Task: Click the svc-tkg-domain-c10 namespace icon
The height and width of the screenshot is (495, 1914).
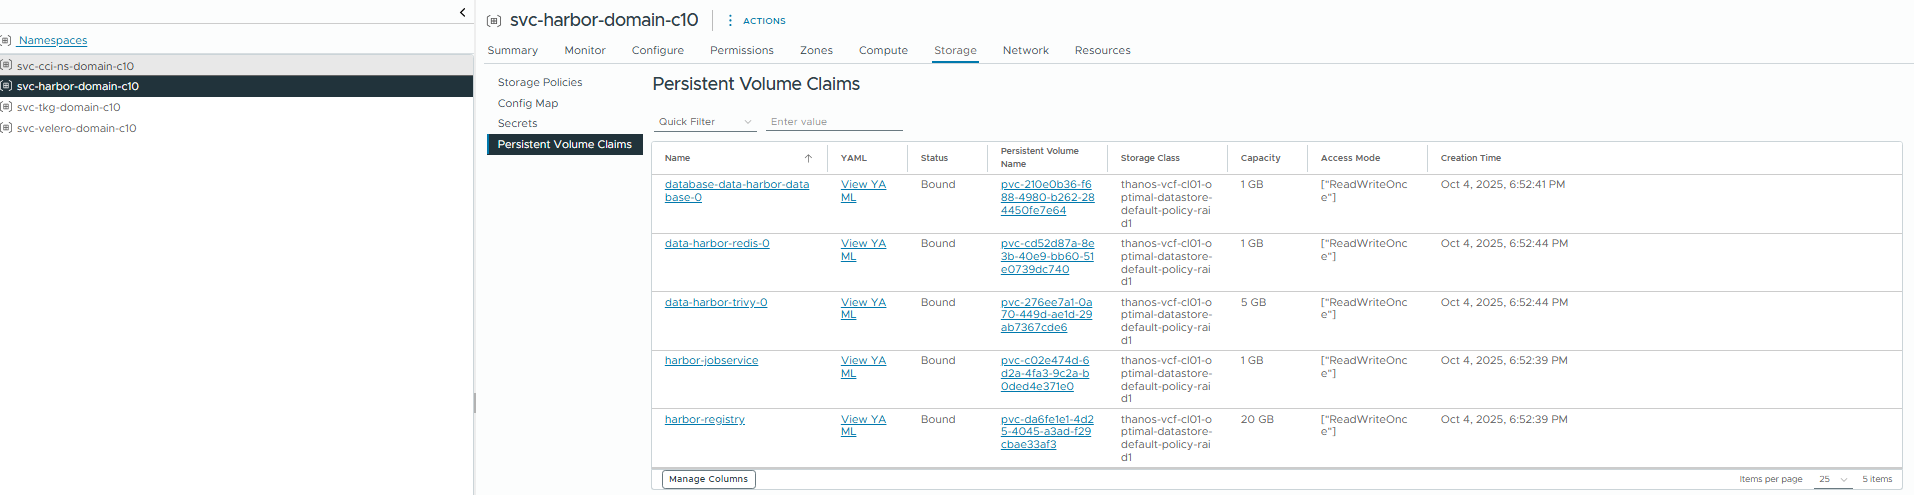Action: click(6, 107)
